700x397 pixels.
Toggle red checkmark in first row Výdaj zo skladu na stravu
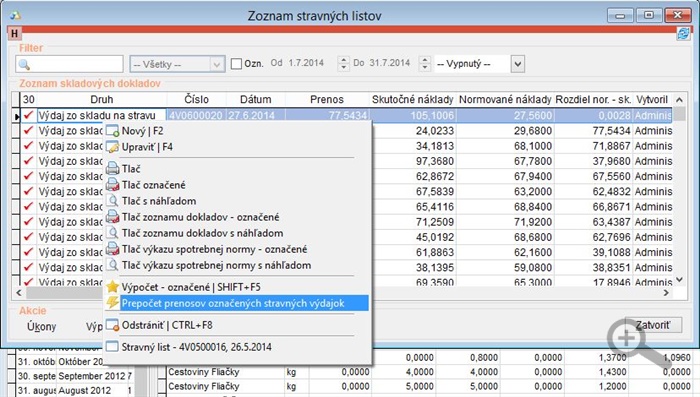(29, 115)
